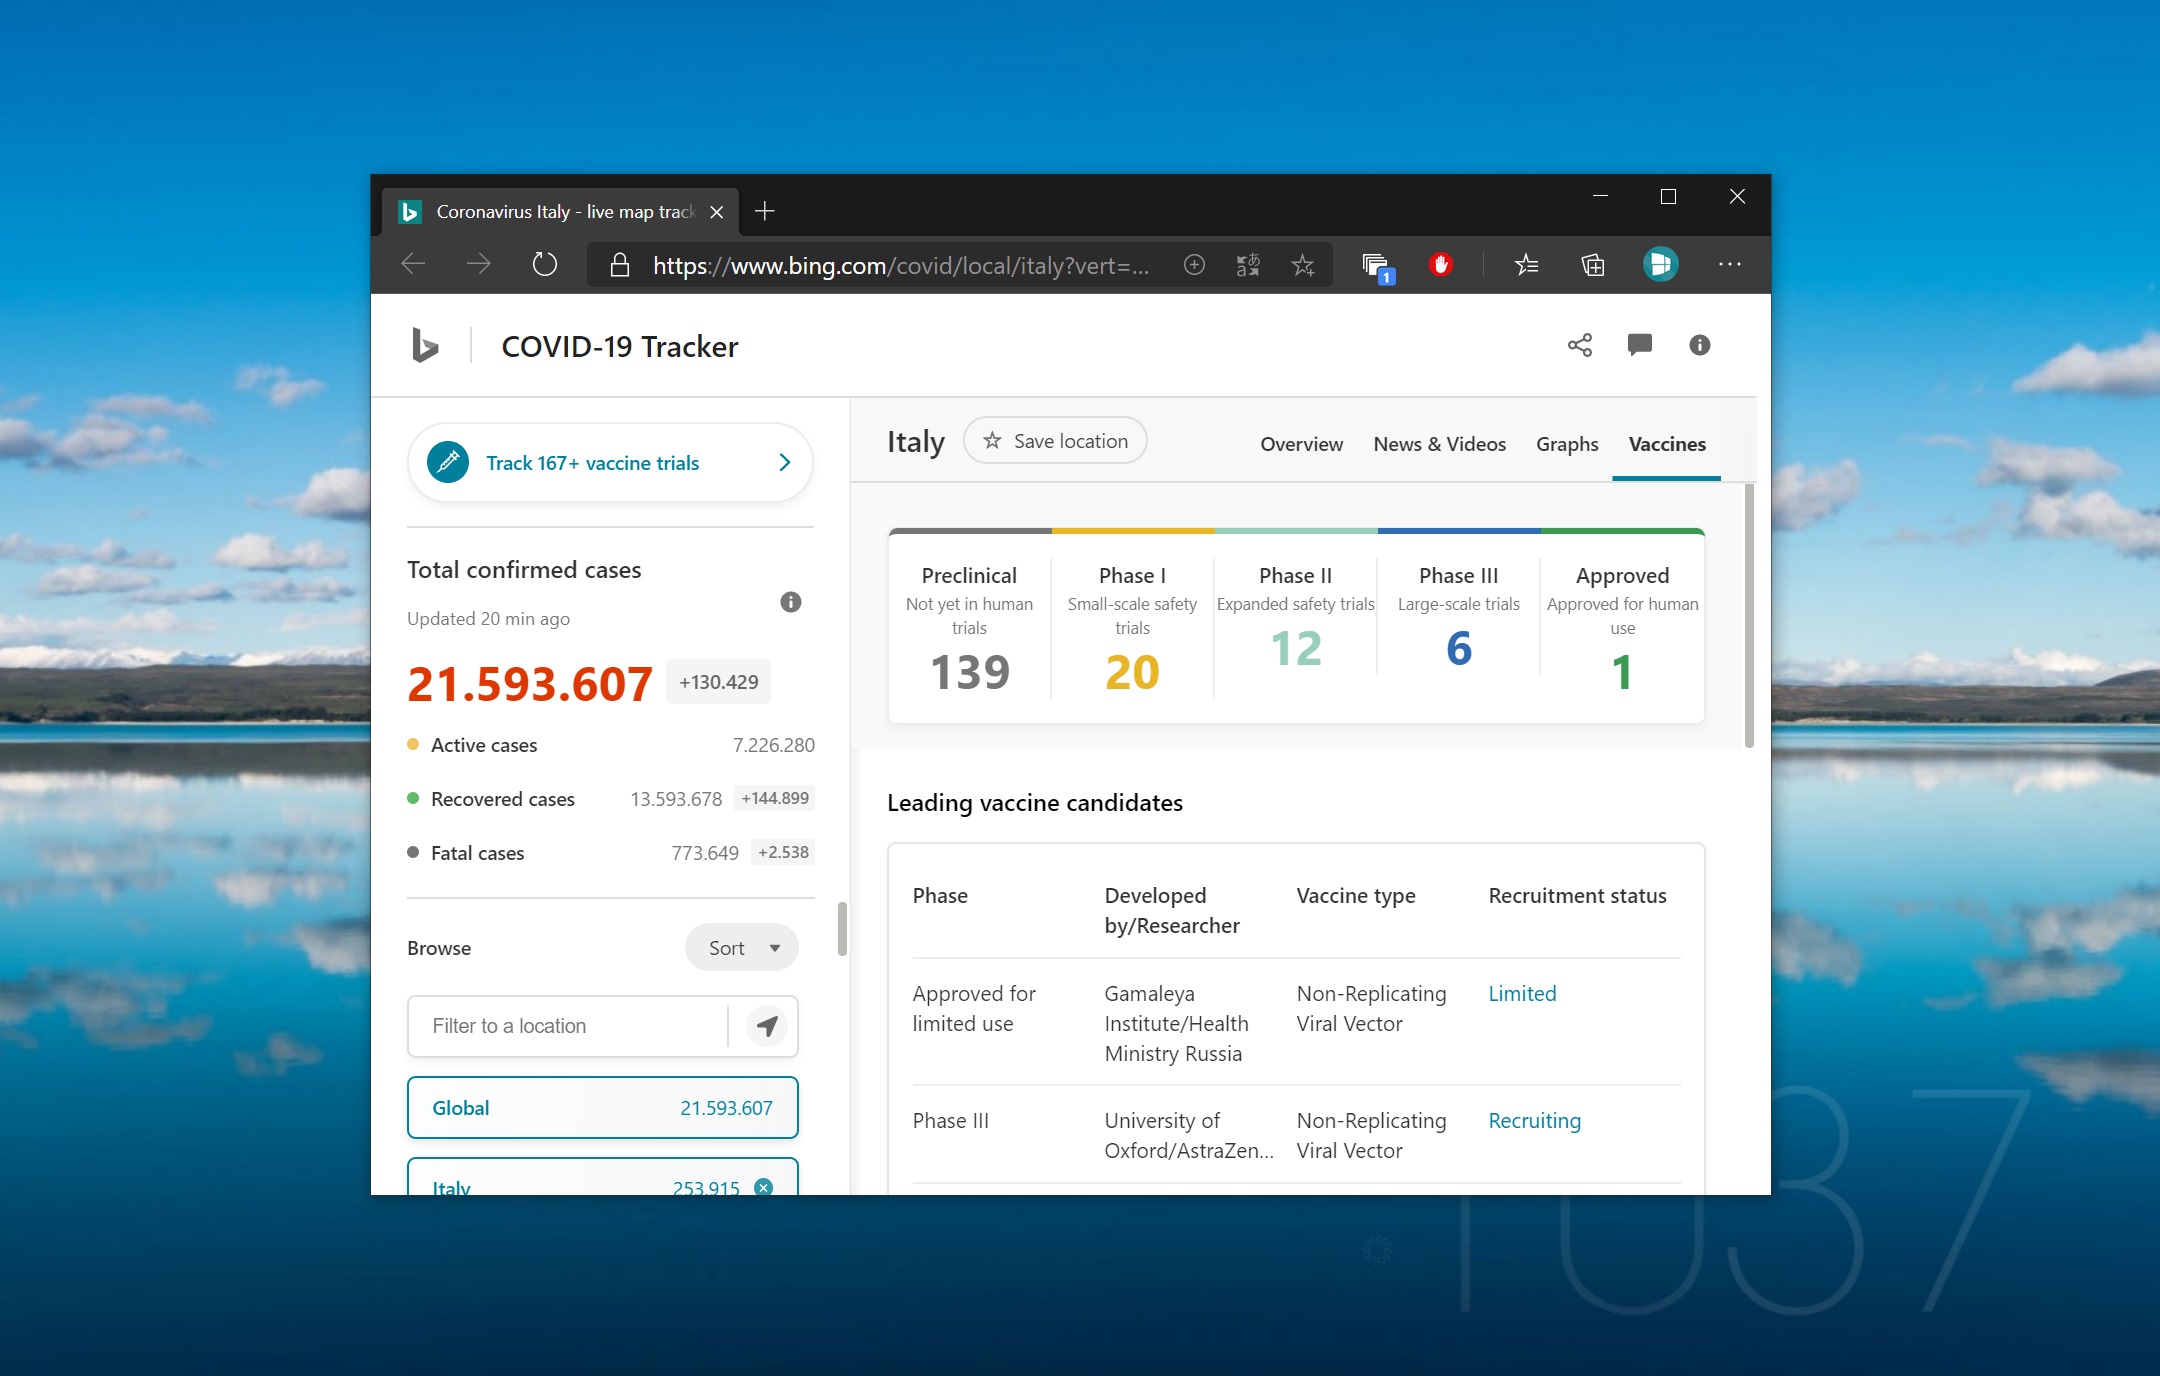Click info icon beside Total confirmed cases
Image resolution: width=2160 pixels, height=1376 pixels.
click(x=791, y=602)
